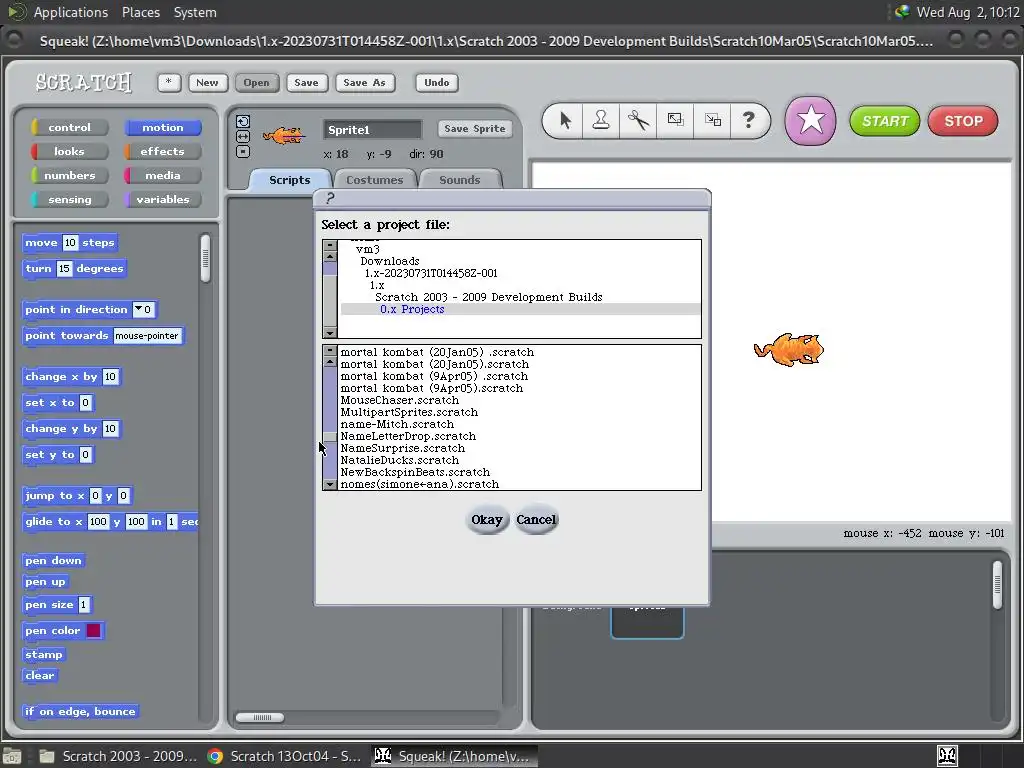Open the point in direction dropdown arrow

point(138,309)
